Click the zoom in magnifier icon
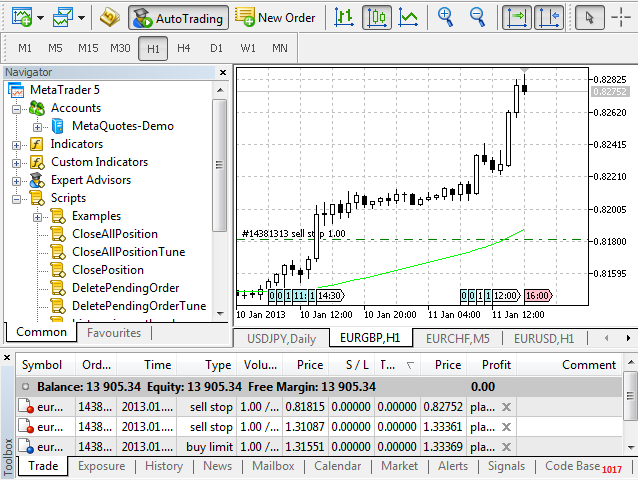The height and width of the screenshot is (480, 640). [x=446, y=17]
